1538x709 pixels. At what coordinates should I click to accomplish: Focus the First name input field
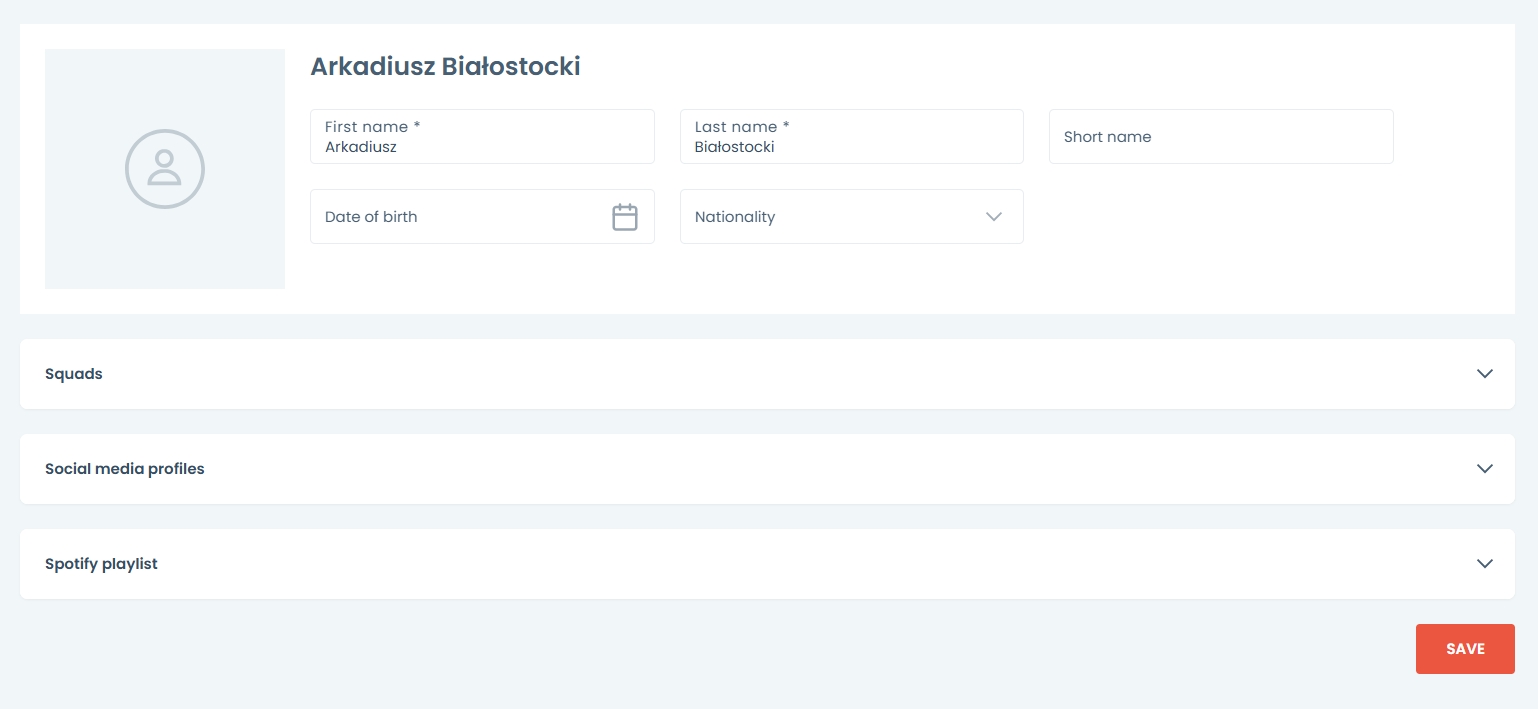pyautogui.click(x=482, y=146)
